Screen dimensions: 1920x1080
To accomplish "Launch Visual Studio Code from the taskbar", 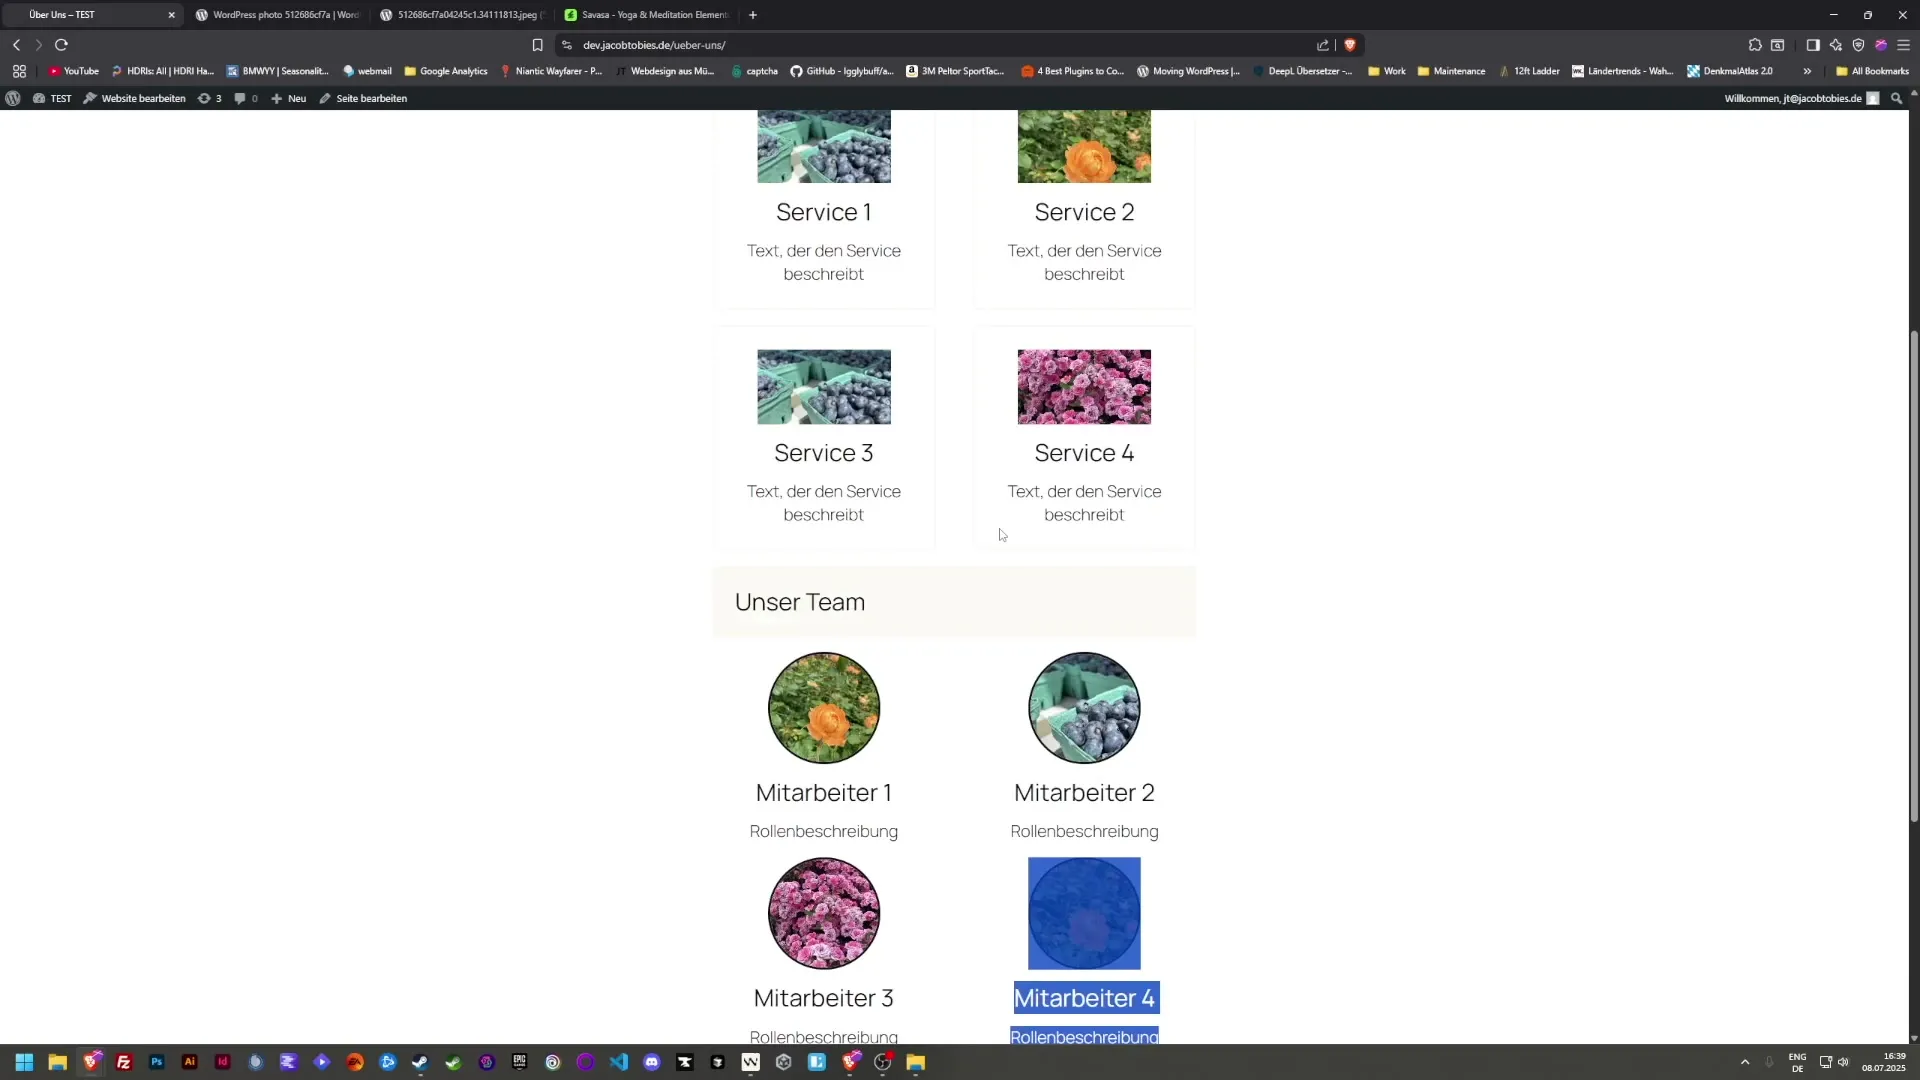I will coord(616,1062).
